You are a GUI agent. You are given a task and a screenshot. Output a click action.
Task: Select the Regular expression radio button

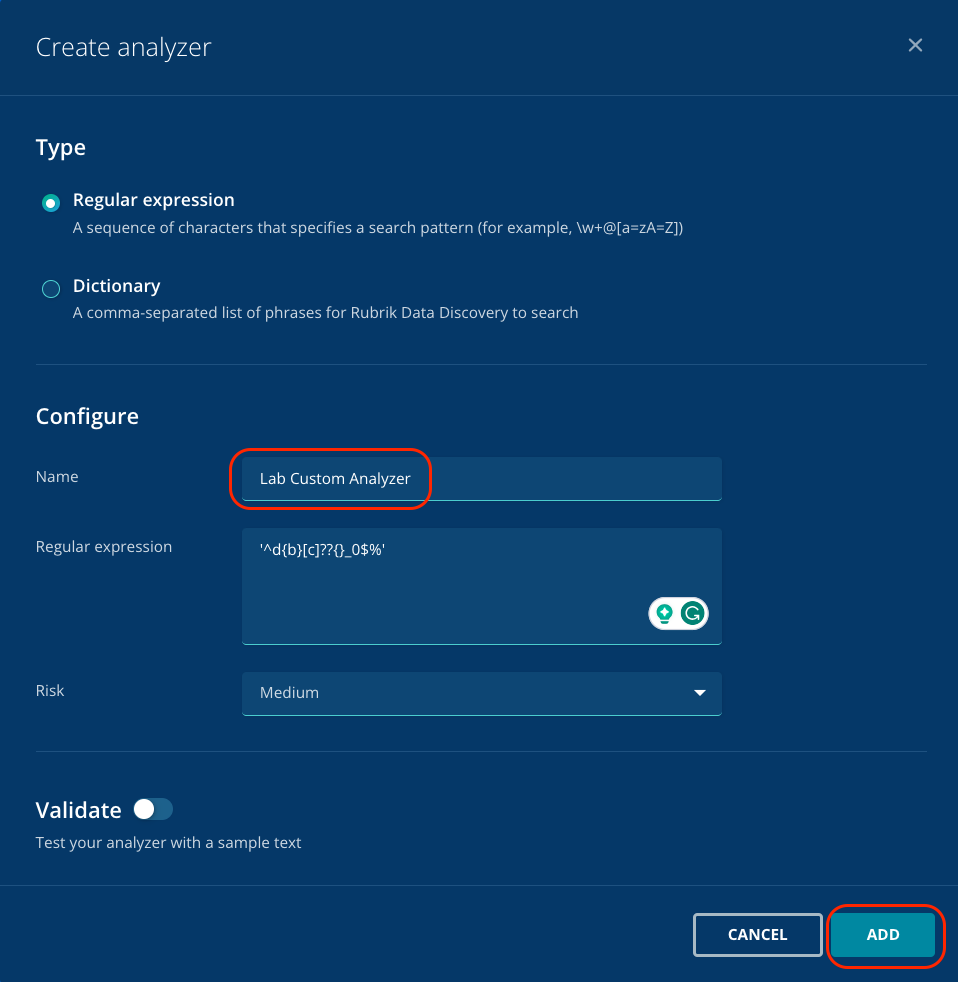tap(51, 203)
